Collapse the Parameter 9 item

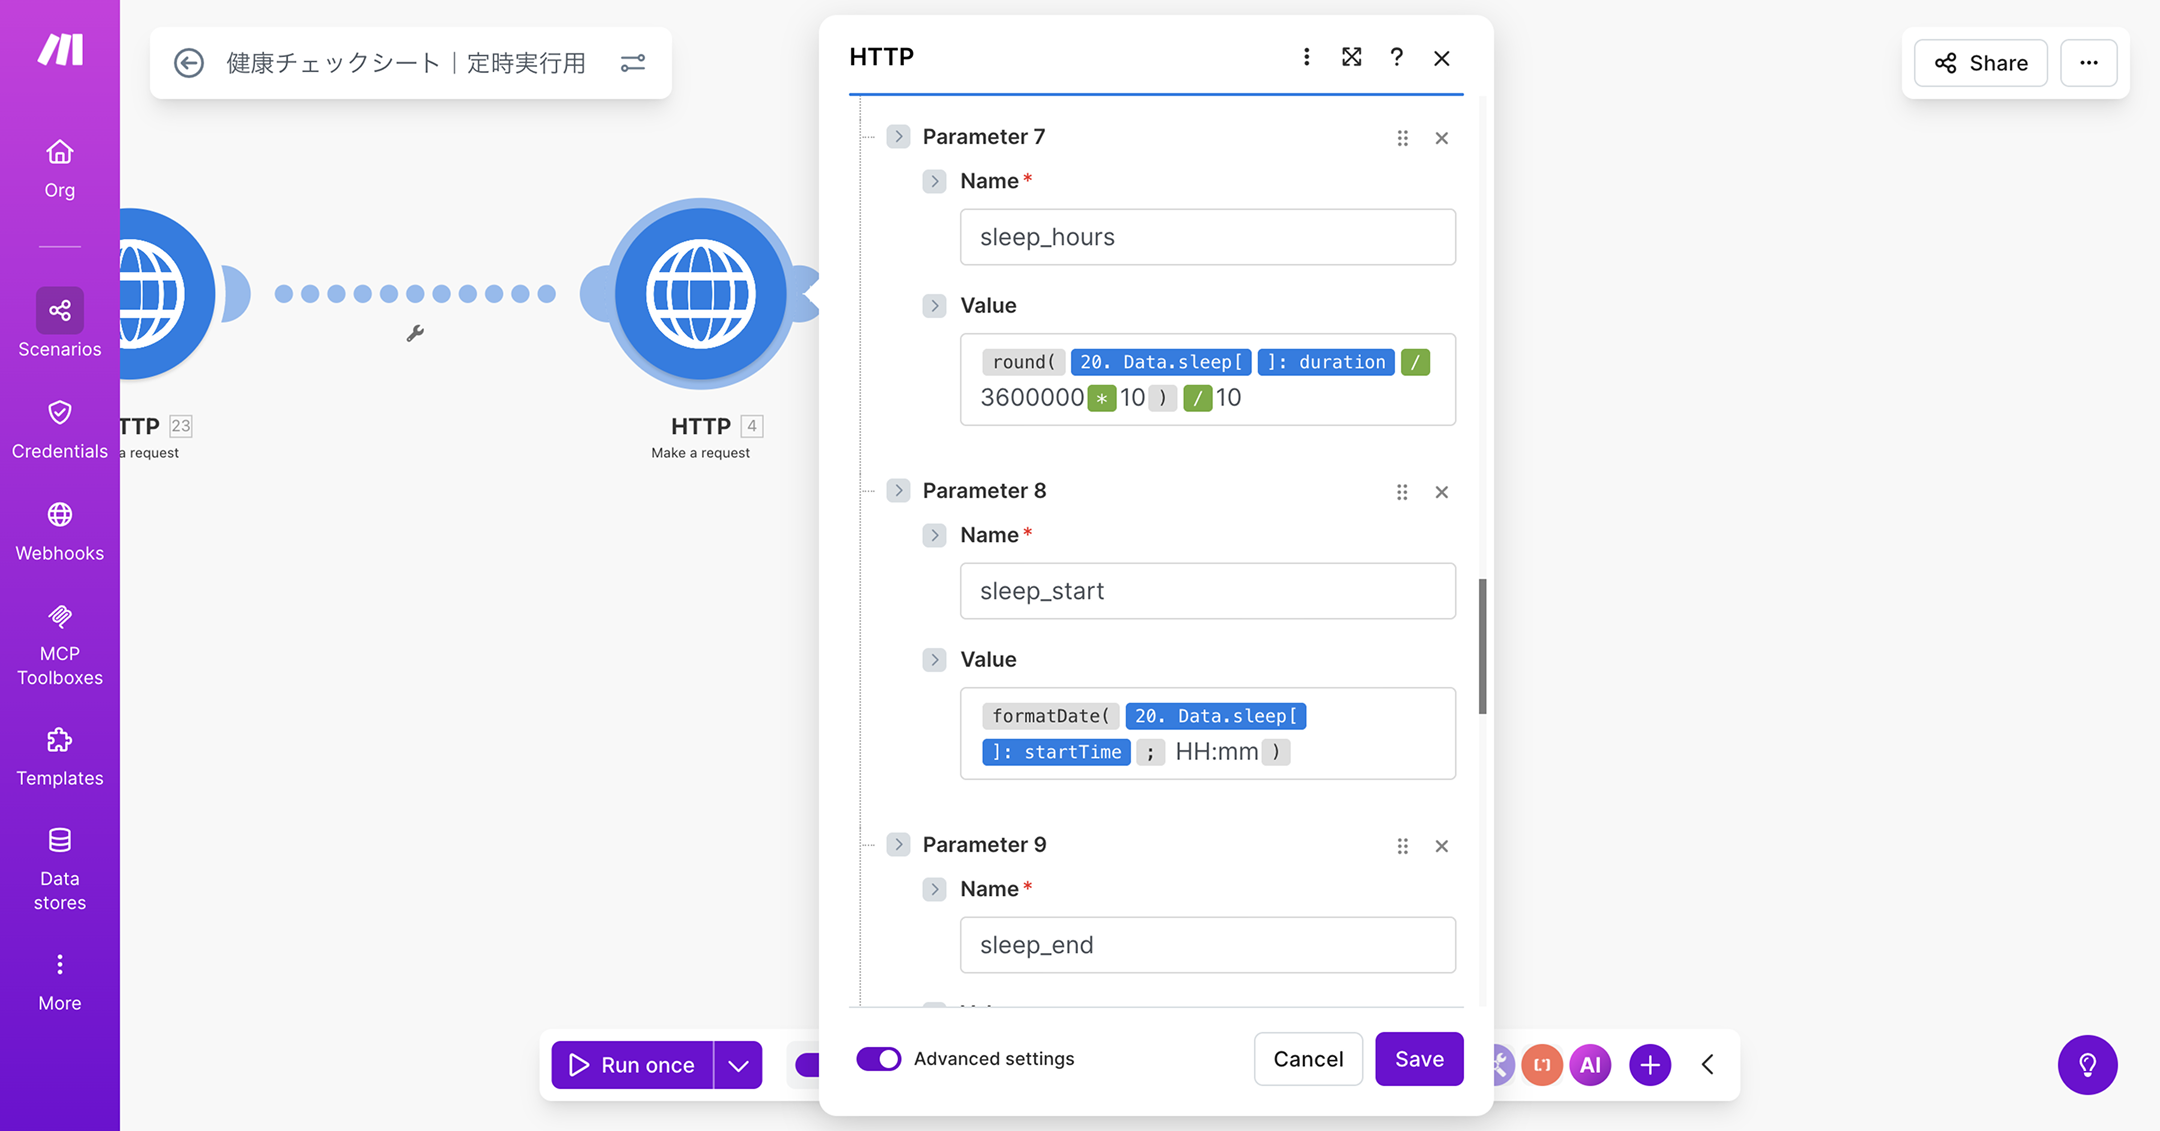tap(898, 844)
